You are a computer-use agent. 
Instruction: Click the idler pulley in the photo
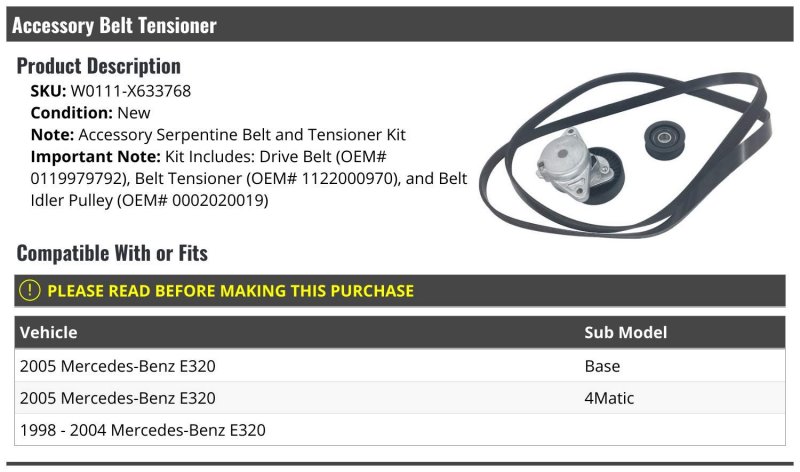point(664,140)
